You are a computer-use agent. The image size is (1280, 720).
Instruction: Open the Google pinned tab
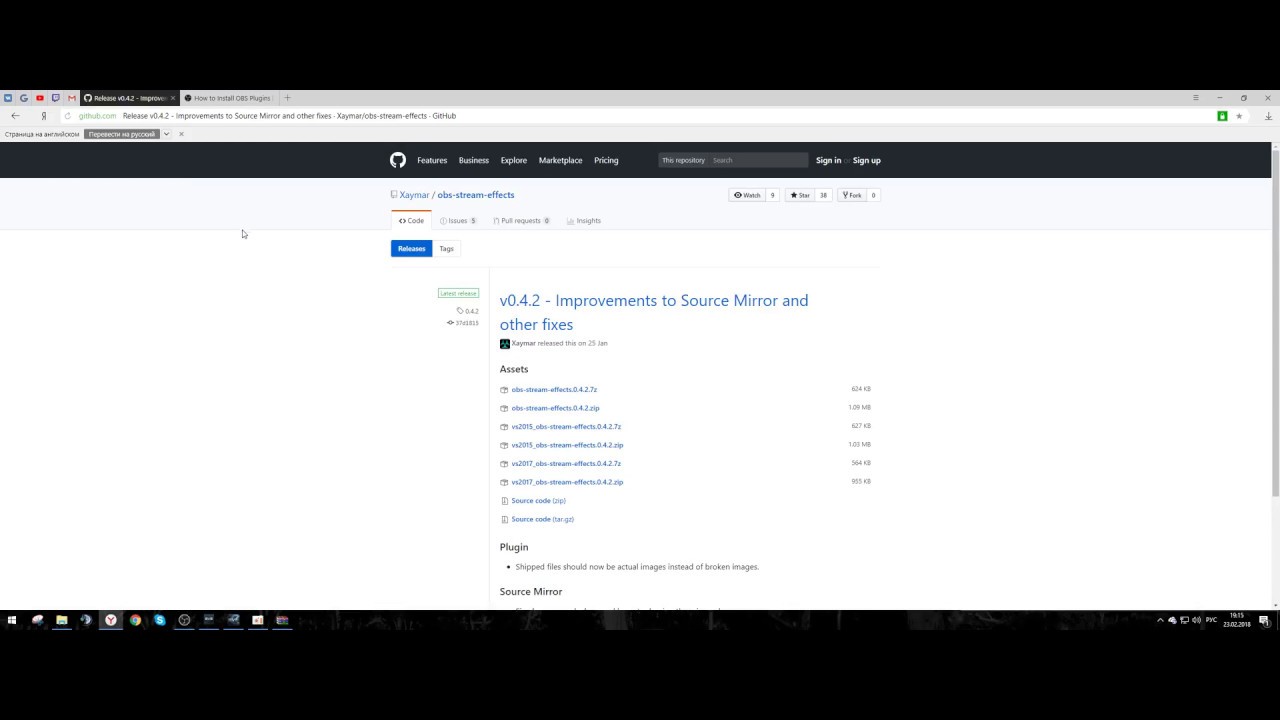click(x=24, y=98)
